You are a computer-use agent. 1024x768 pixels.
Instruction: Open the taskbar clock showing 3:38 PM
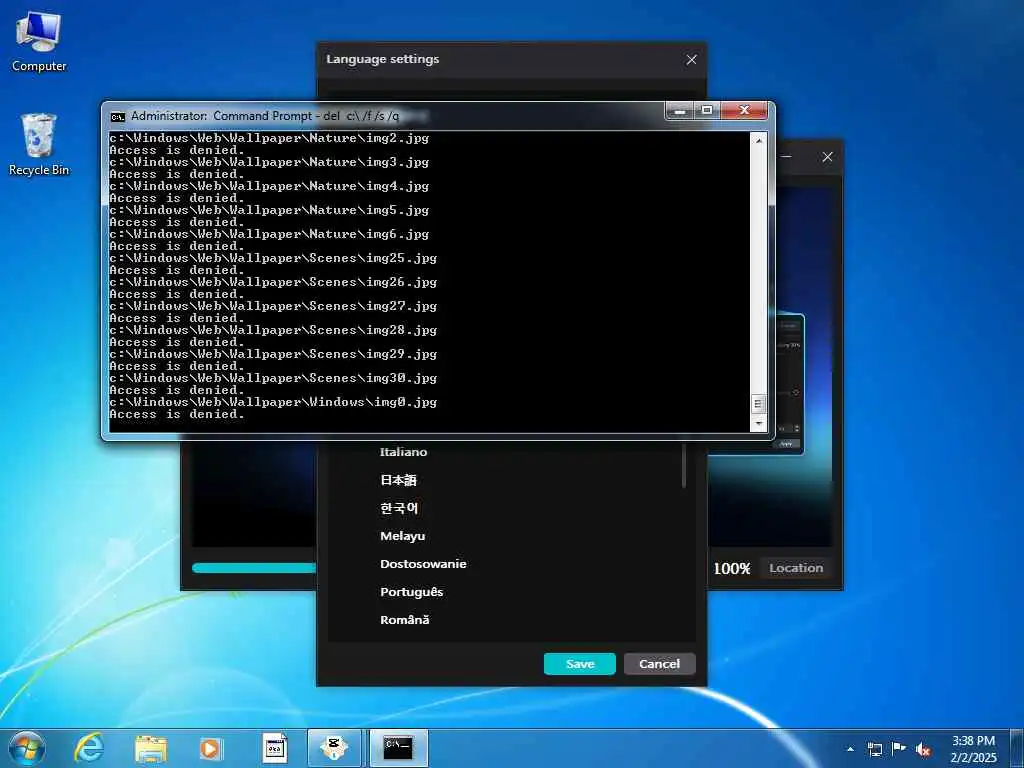coord(973,749)
